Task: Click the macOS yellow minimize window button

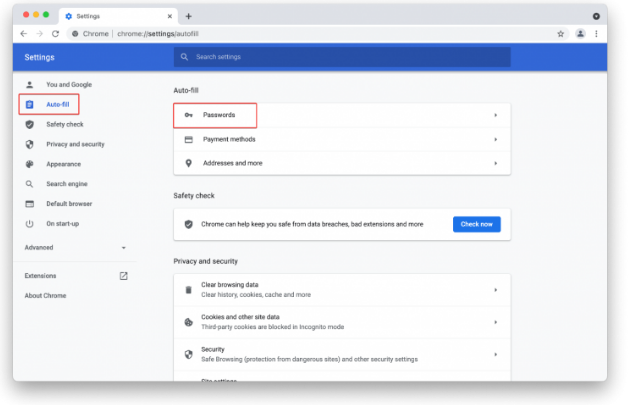Action: pos(36,14)
